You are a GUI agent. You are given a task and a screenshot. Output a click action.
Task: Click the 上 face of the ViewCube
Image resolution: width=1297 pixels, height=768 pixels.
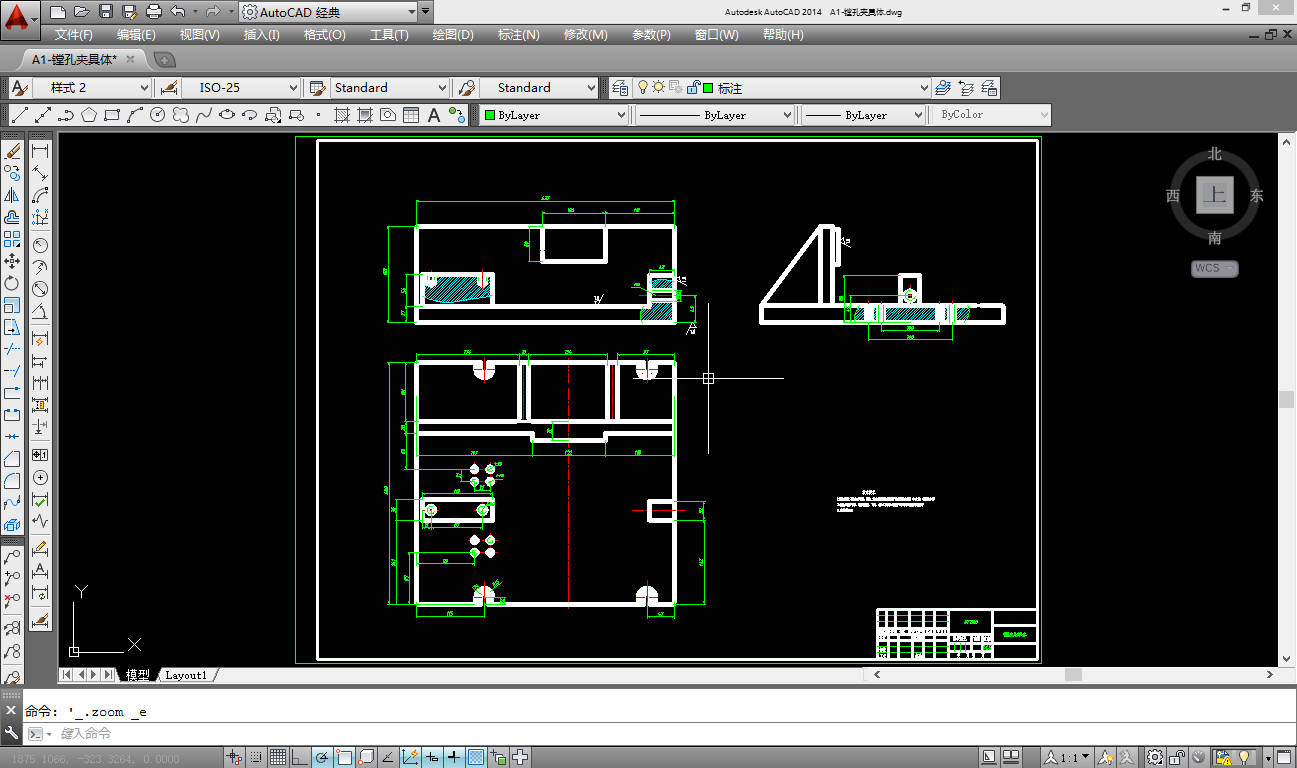click(x=1214, y=195)
